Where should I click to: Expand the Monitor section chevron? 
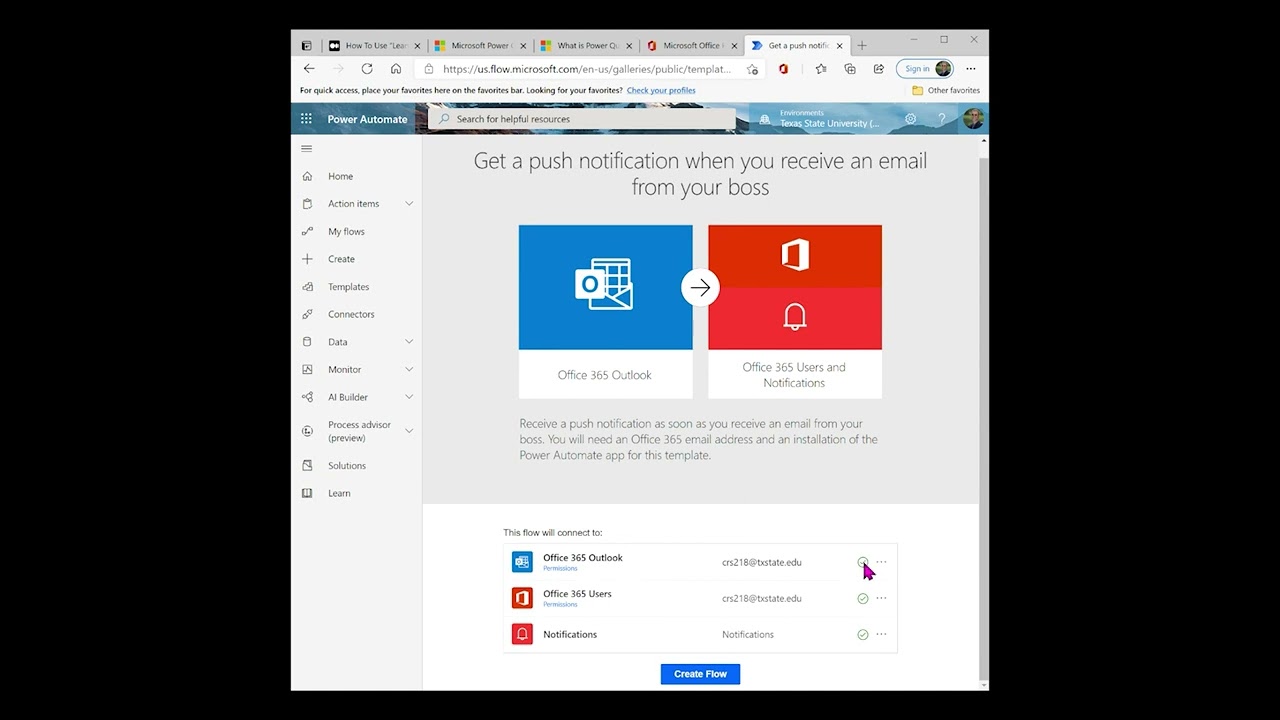(x=409, y=369)
